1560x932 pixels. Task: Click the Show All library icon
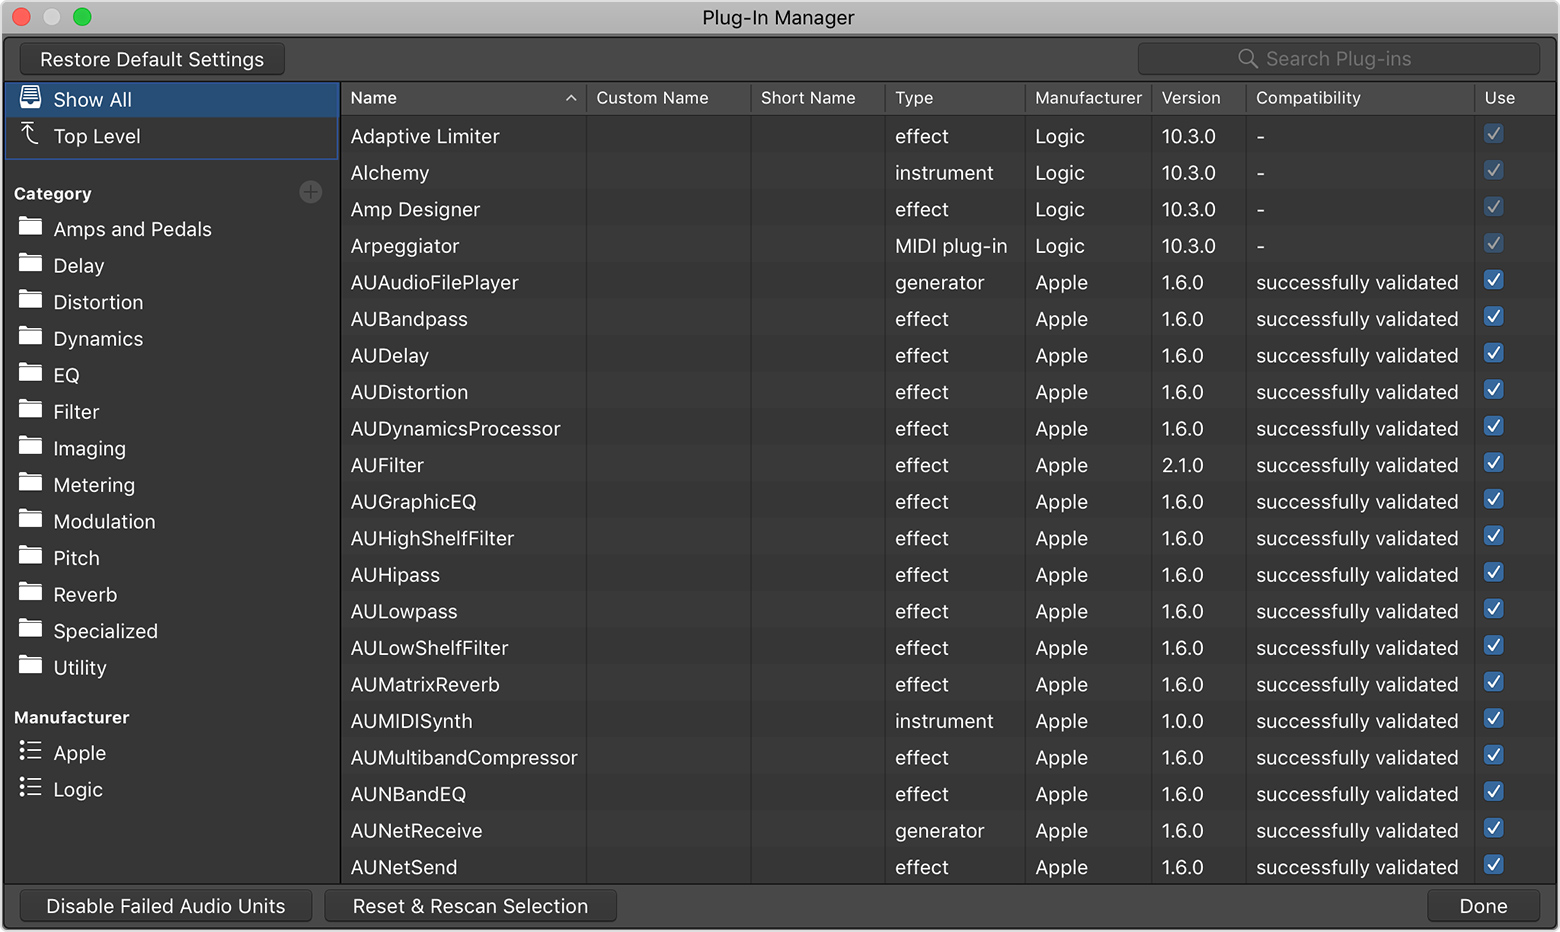(30, 98)
